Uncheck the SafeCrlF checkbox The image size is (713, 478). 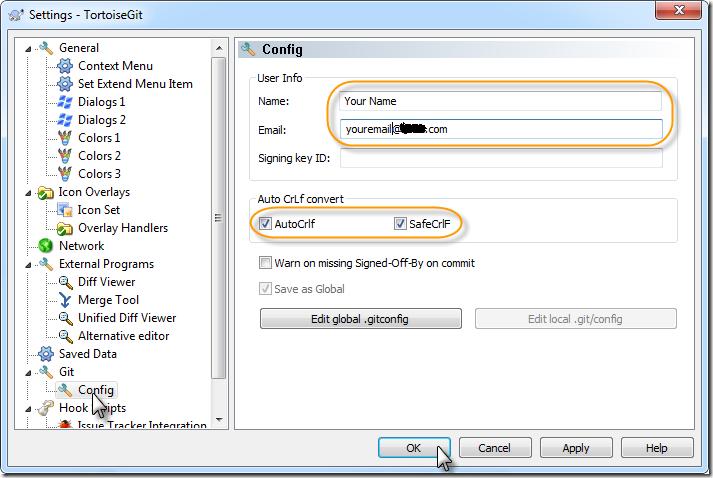pos(400,223)
